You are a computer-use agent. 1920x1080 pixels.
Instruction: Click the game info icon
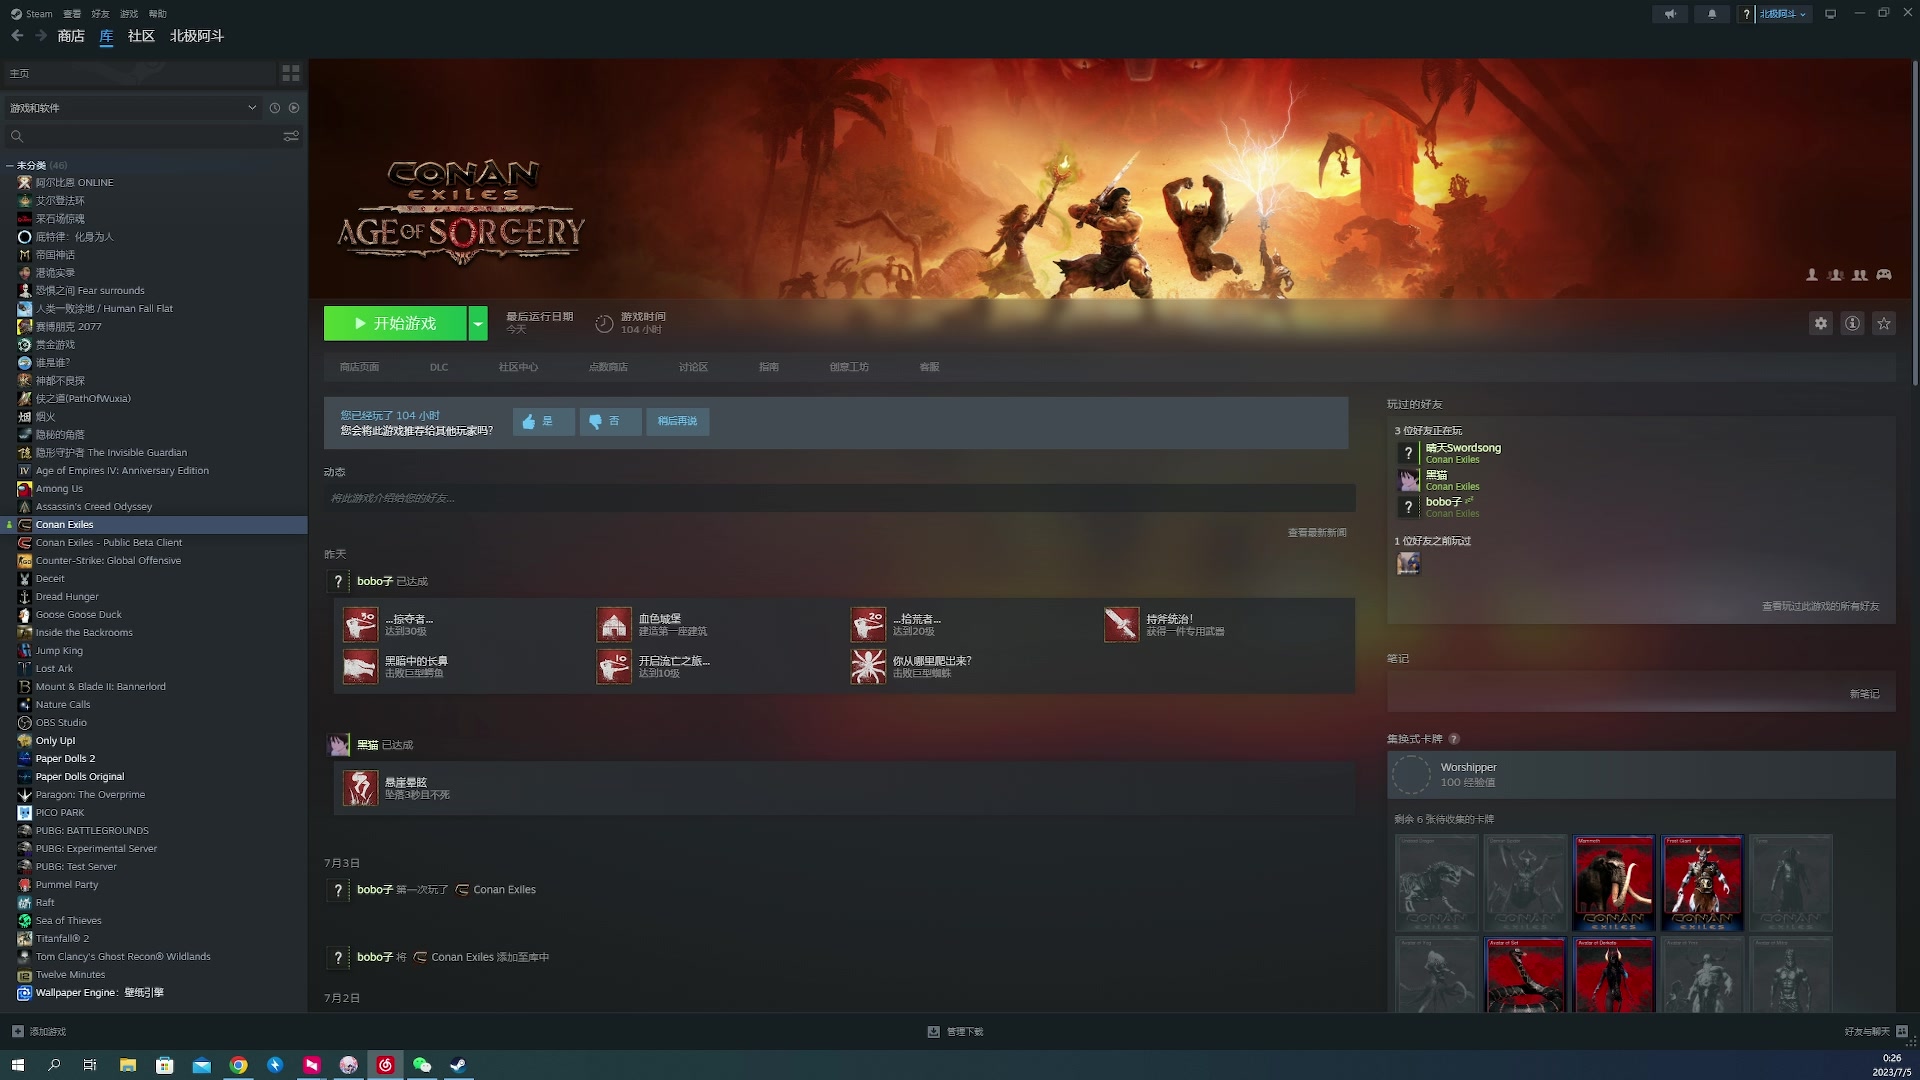point(1852,323)
